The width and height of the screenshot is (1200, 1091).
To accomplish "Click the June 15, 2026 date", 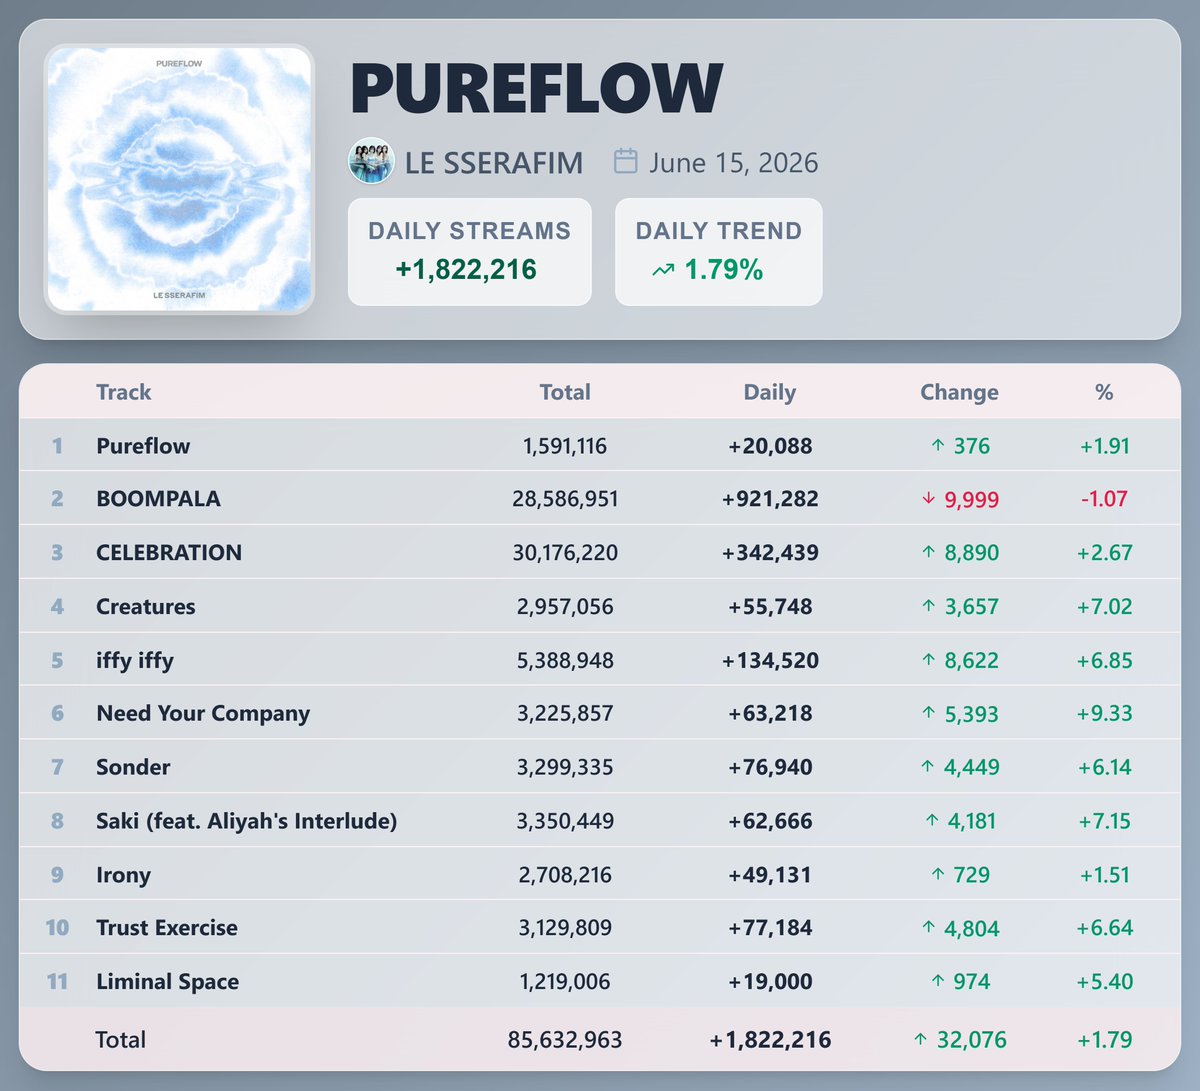I will tap(733, 163).
